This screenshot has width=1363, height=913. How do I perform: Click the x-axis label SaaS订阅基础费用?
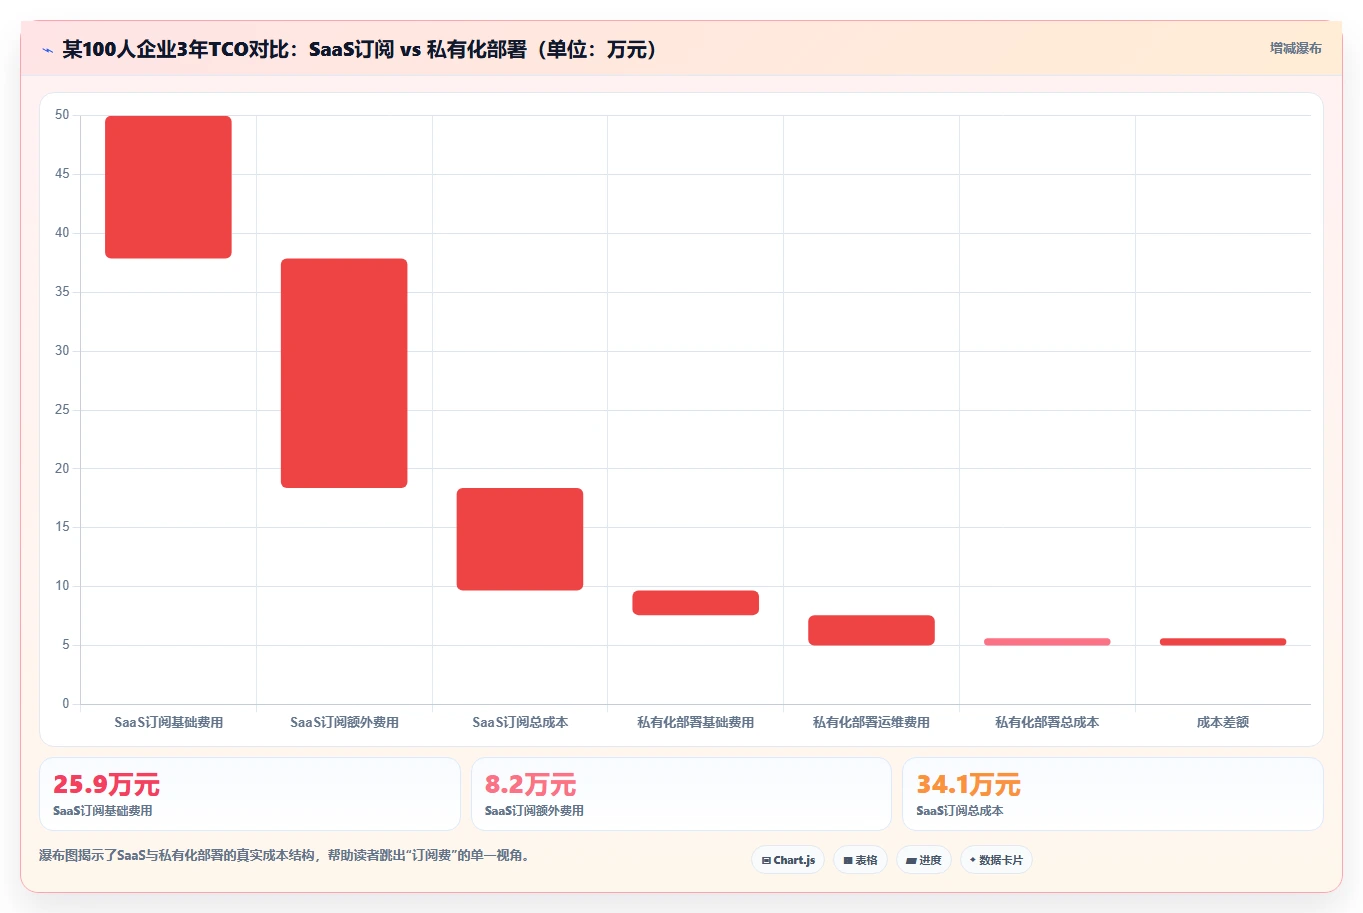pos(168,722)
